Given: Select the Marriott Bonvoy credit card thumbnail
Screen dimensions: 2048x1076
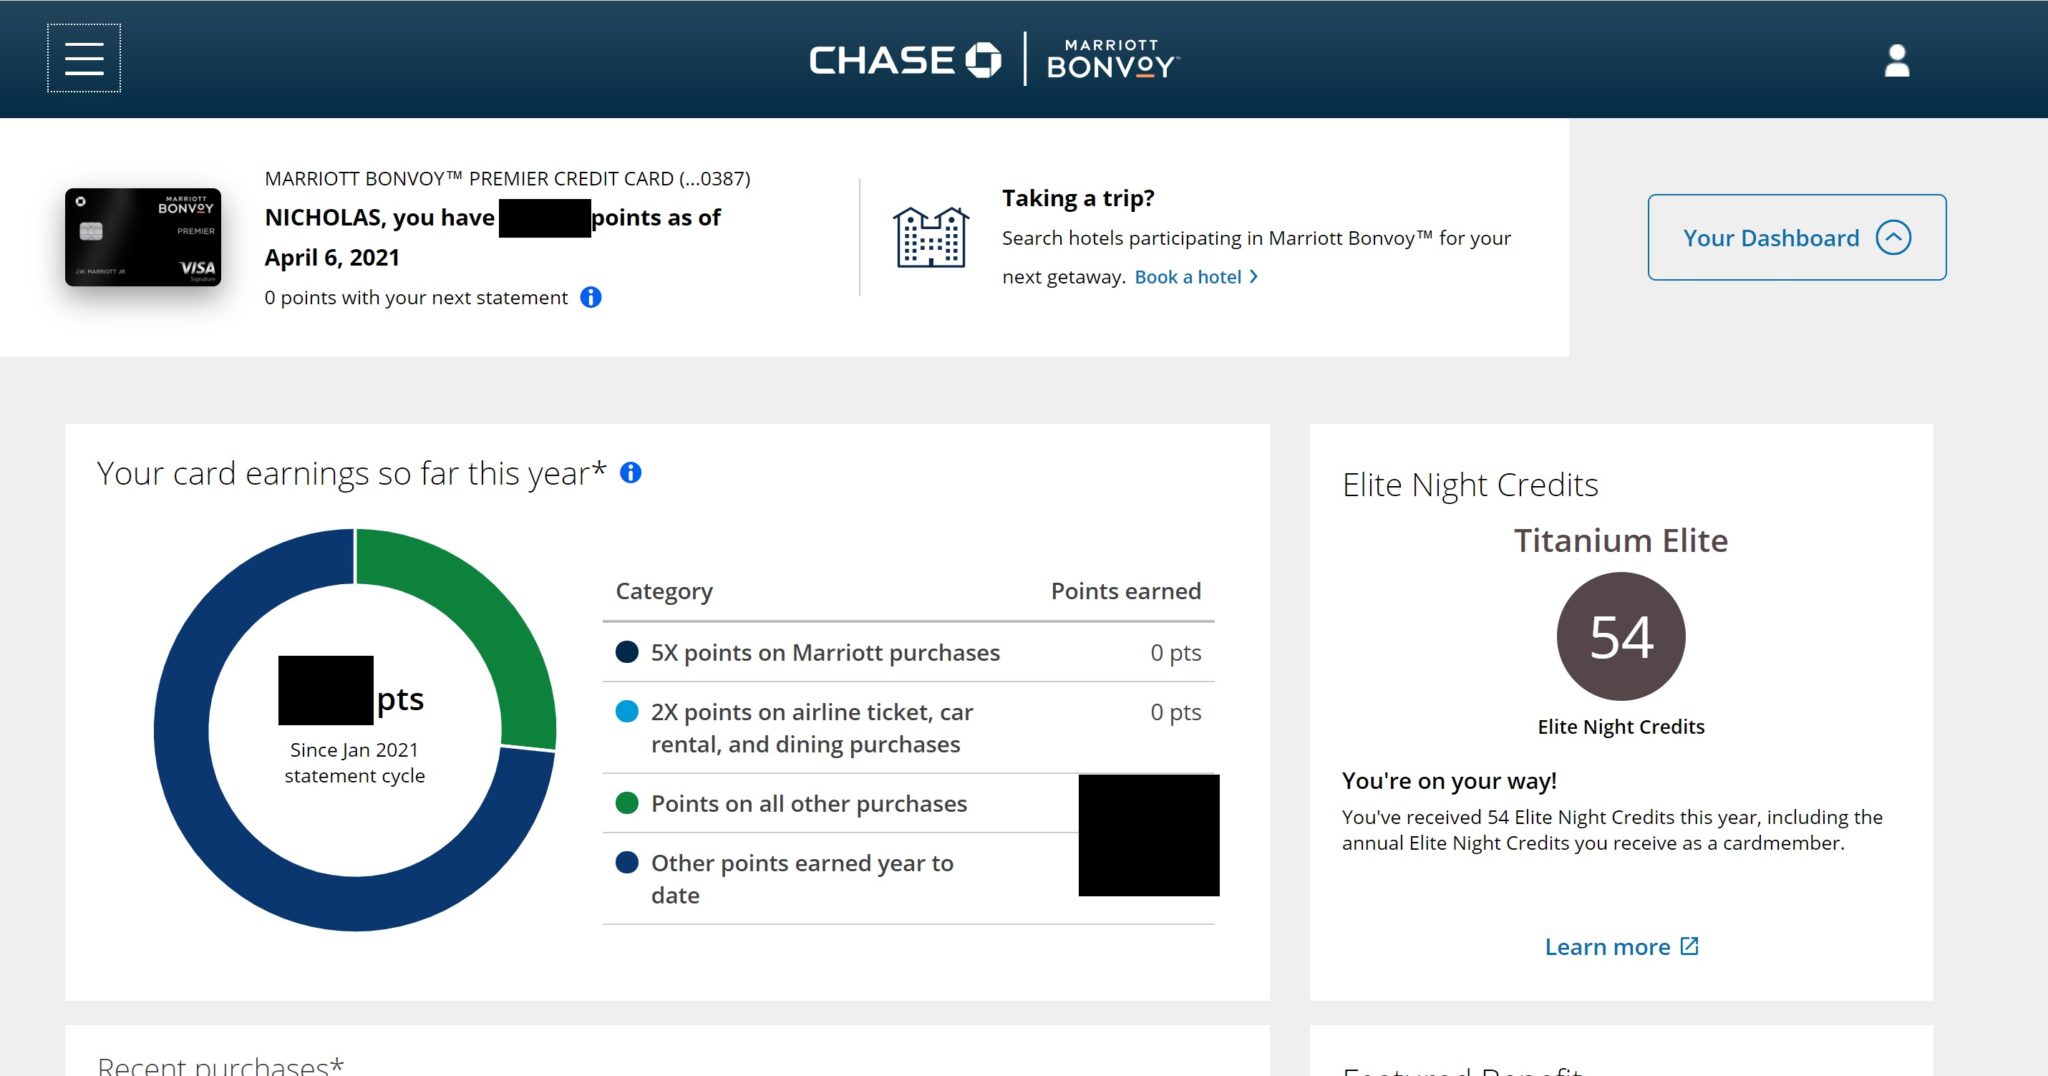Looking at the screenshot, I should pos(144,237).
